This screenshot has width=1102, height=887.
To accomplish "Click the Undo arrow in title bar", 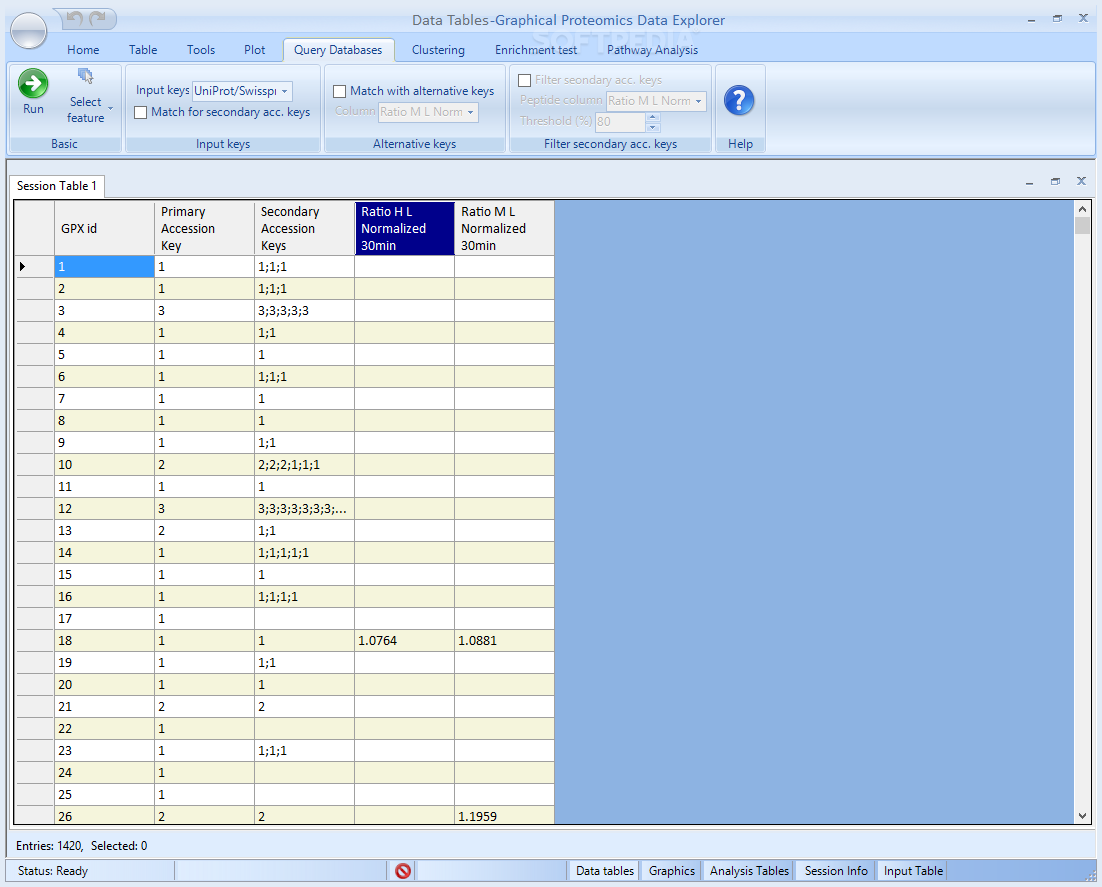I will pyautogui.click(x=76, y=18).
